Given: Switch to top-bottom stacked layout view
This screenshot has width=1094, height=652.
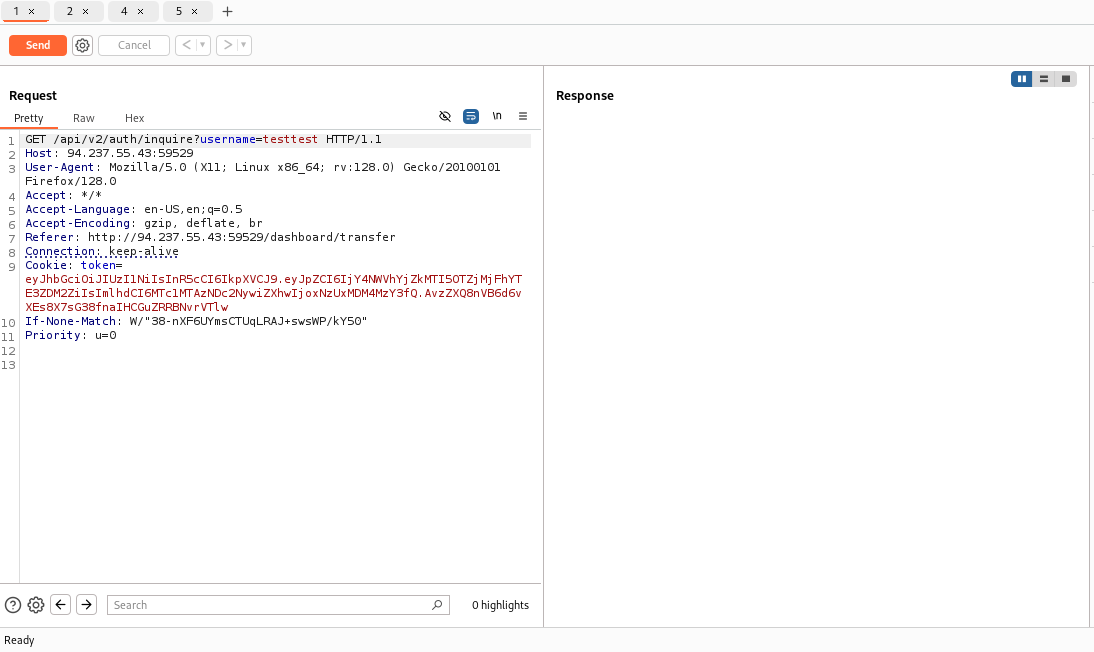Looking at the screenshot, I should click(1044, 79).
